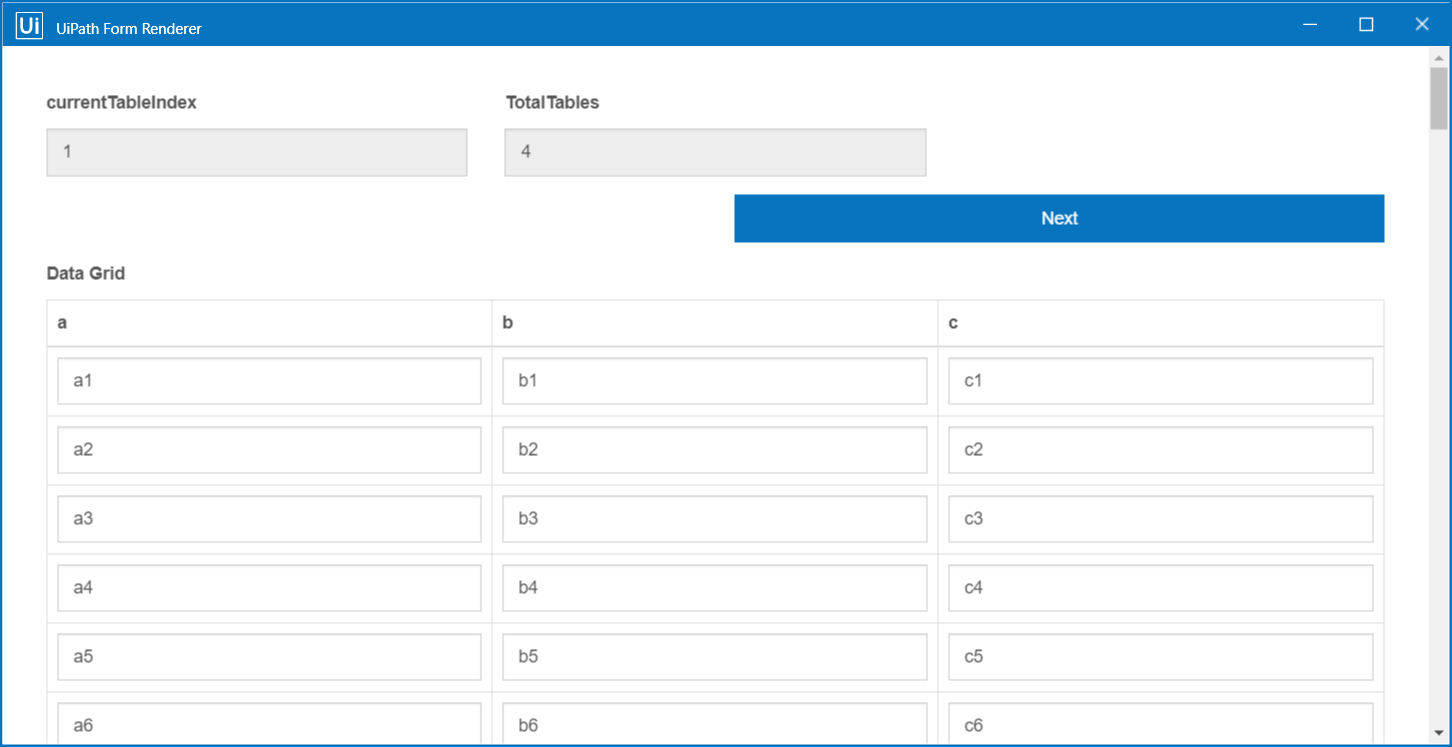Click into the a2 grid cell

269,450
